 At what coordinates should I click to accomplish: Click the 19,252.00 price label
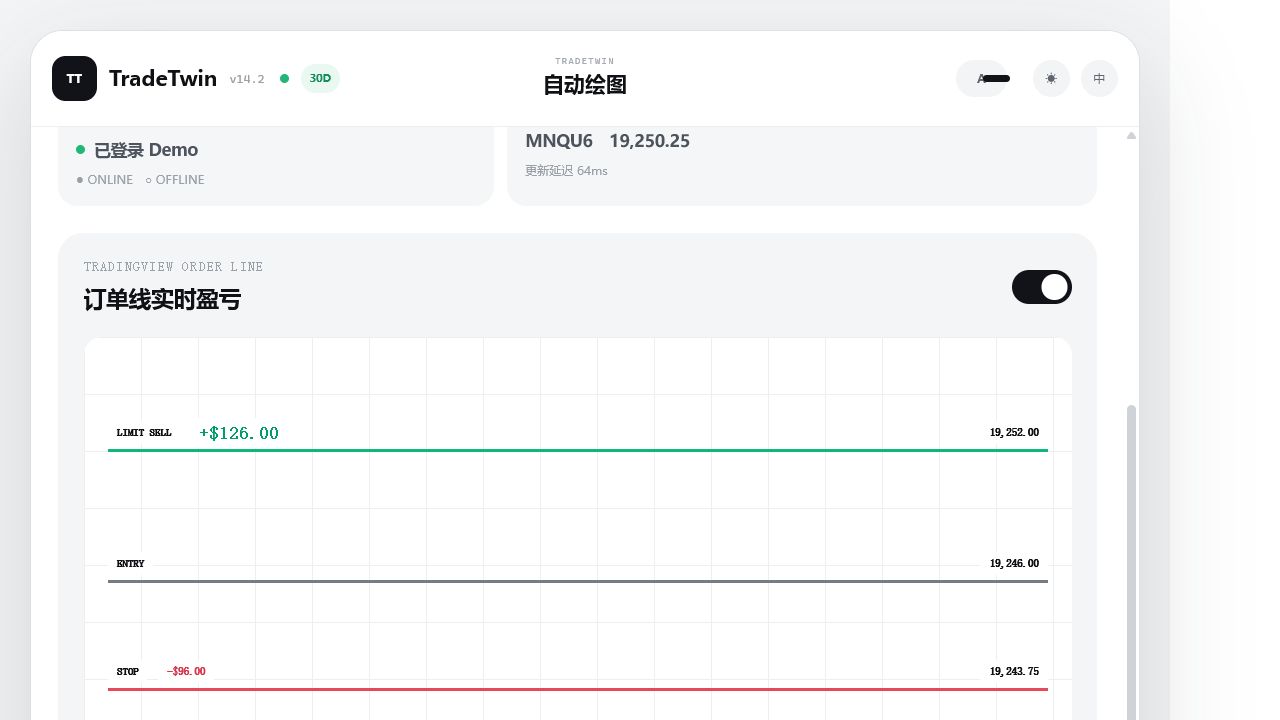[1014, 433]
